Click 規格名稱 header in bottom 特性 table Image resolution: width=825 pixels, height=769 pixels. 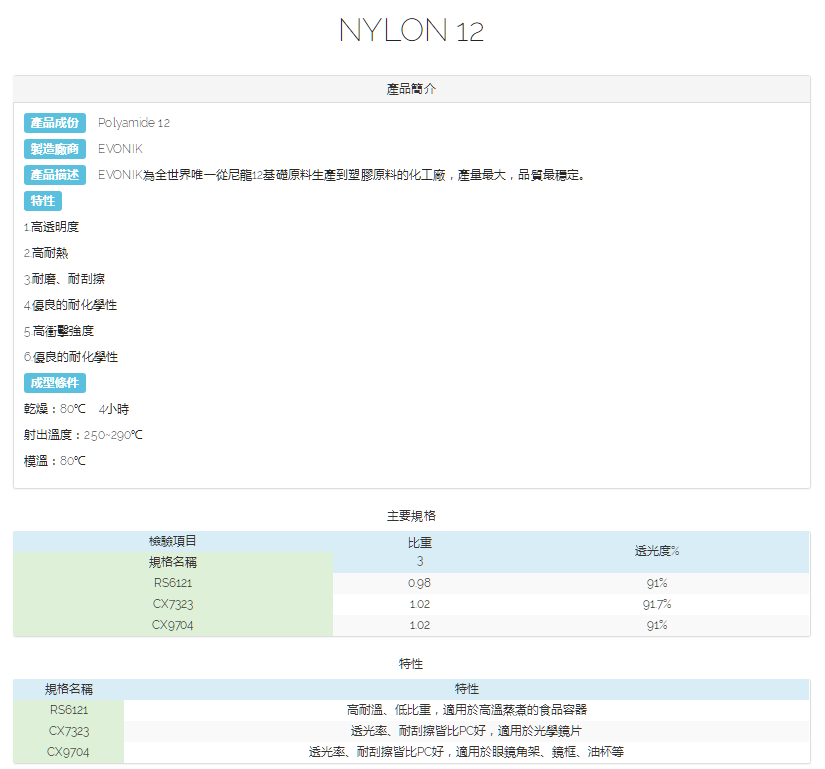click(69, 689)
